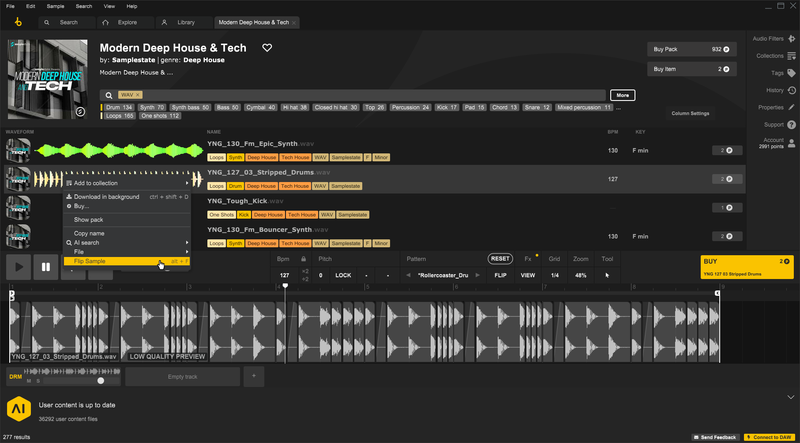
Task: Choose Download in background
Action: pos(127,196)
